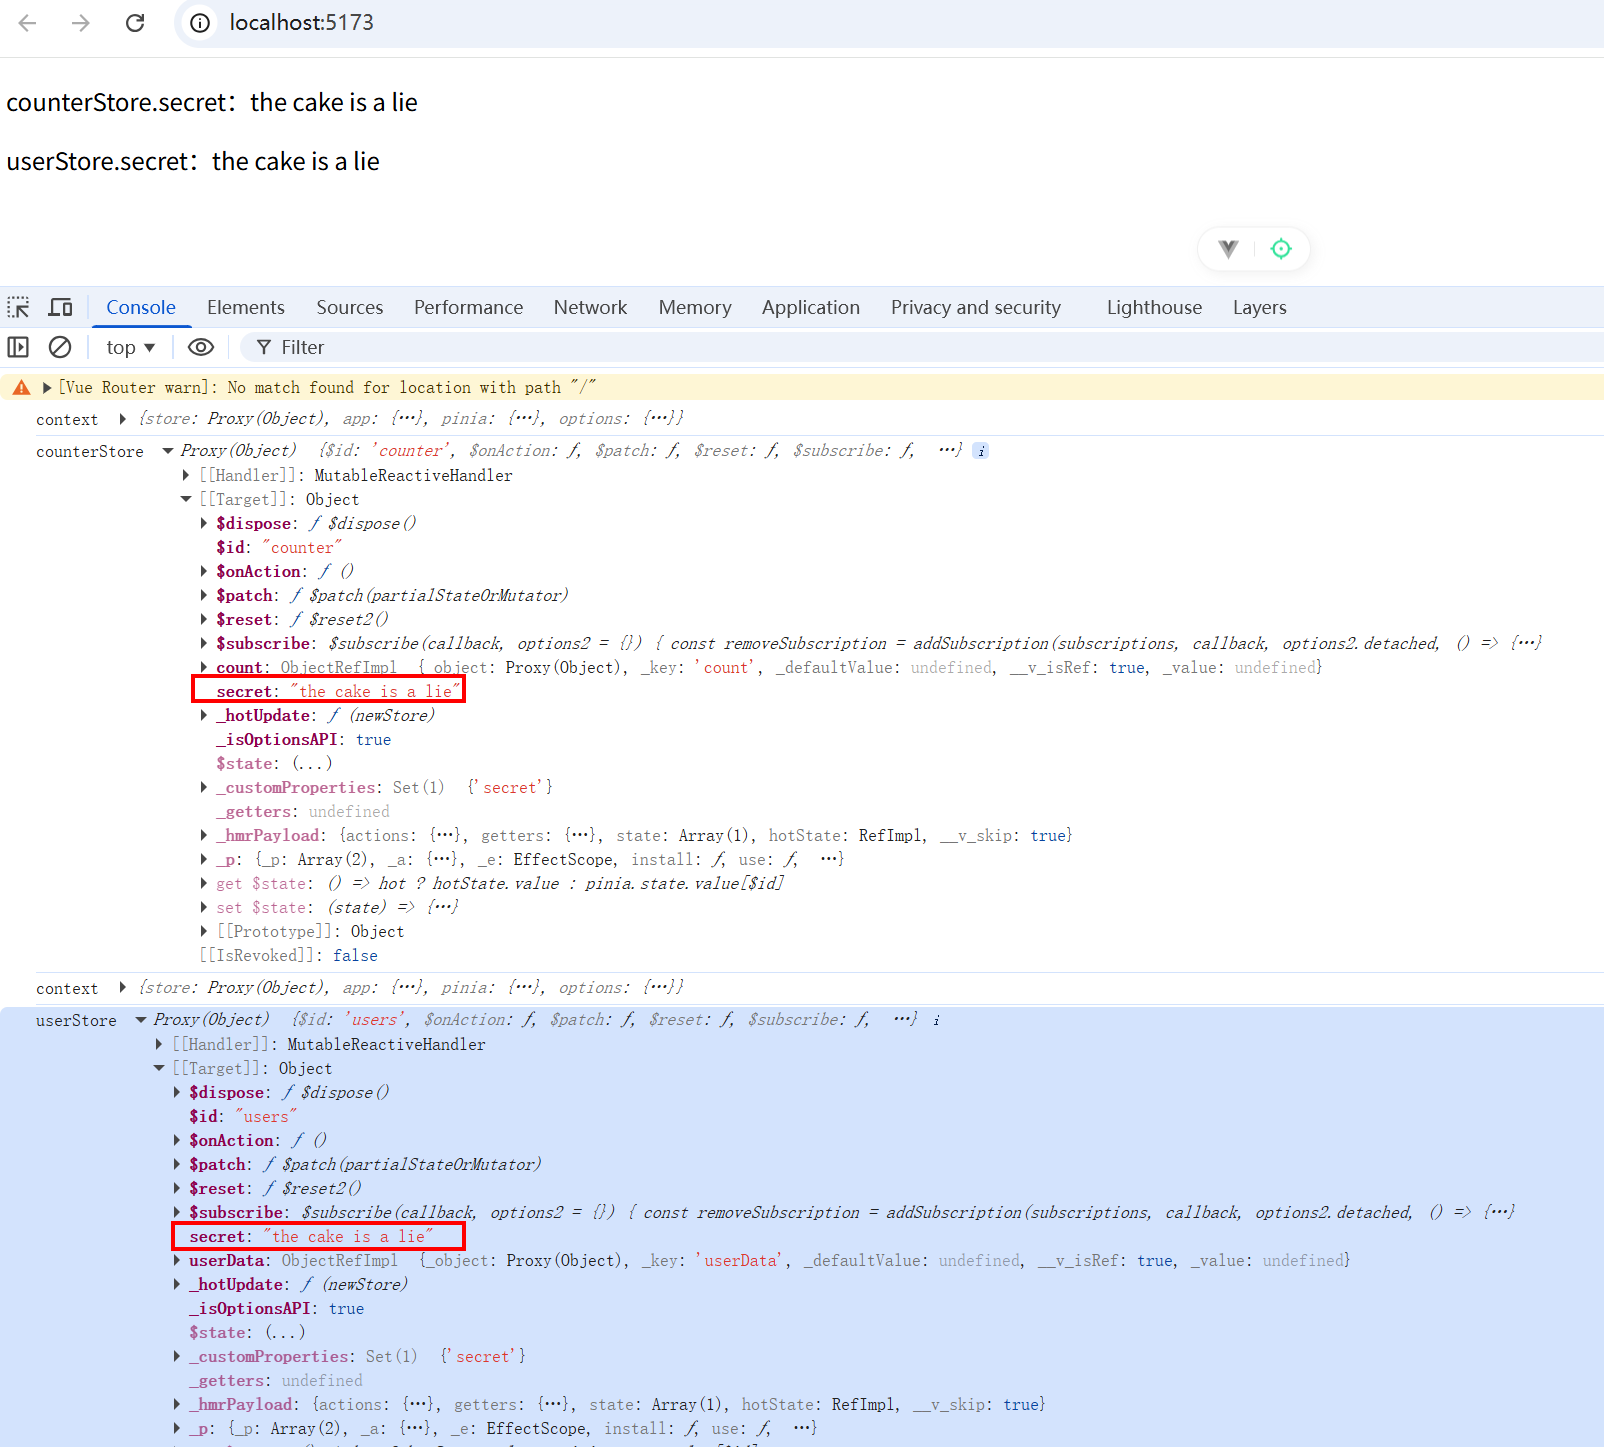Expand counterStore $reset function

tap(204, 619)
